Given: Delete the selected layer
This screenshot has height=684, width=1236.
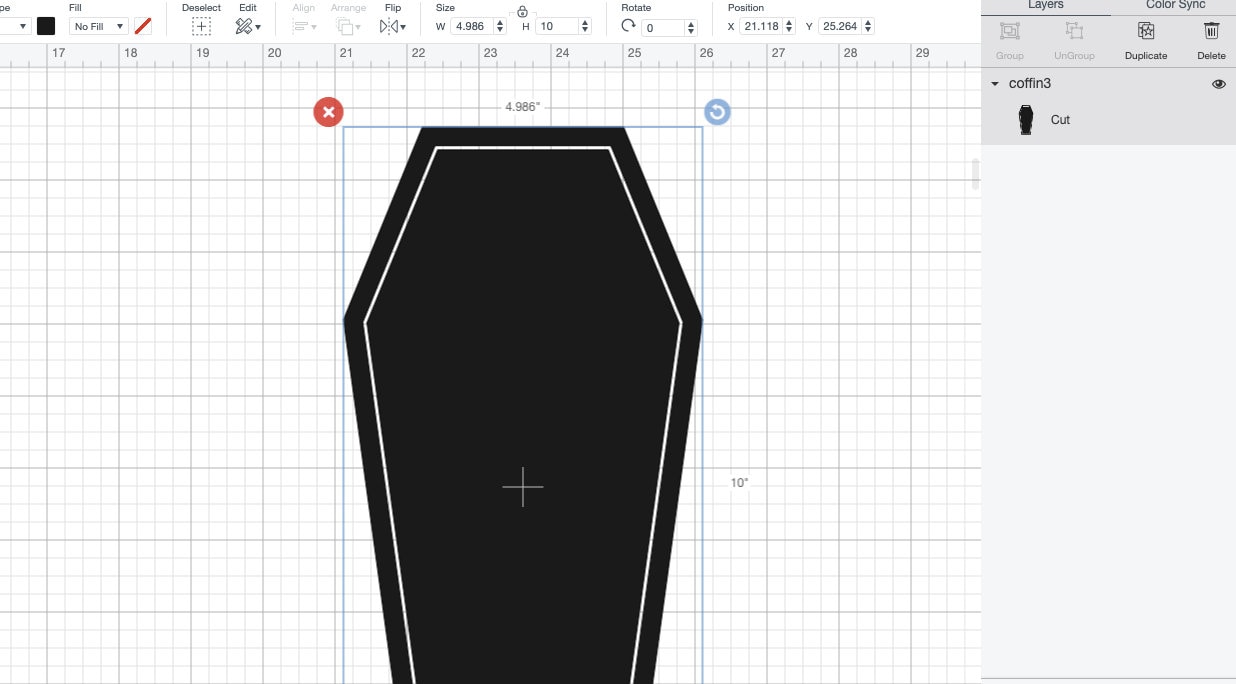Looking at the screenshot, I should (x=1211, y=40).
